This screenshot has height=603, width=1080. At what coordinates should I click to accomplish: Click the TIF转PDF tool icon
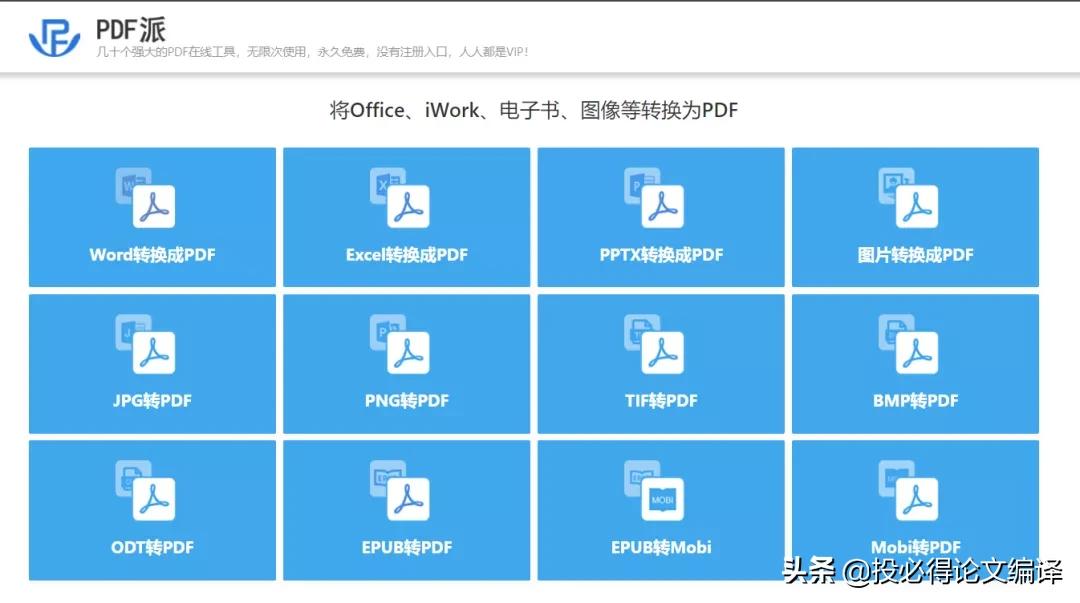pos(659,347)
